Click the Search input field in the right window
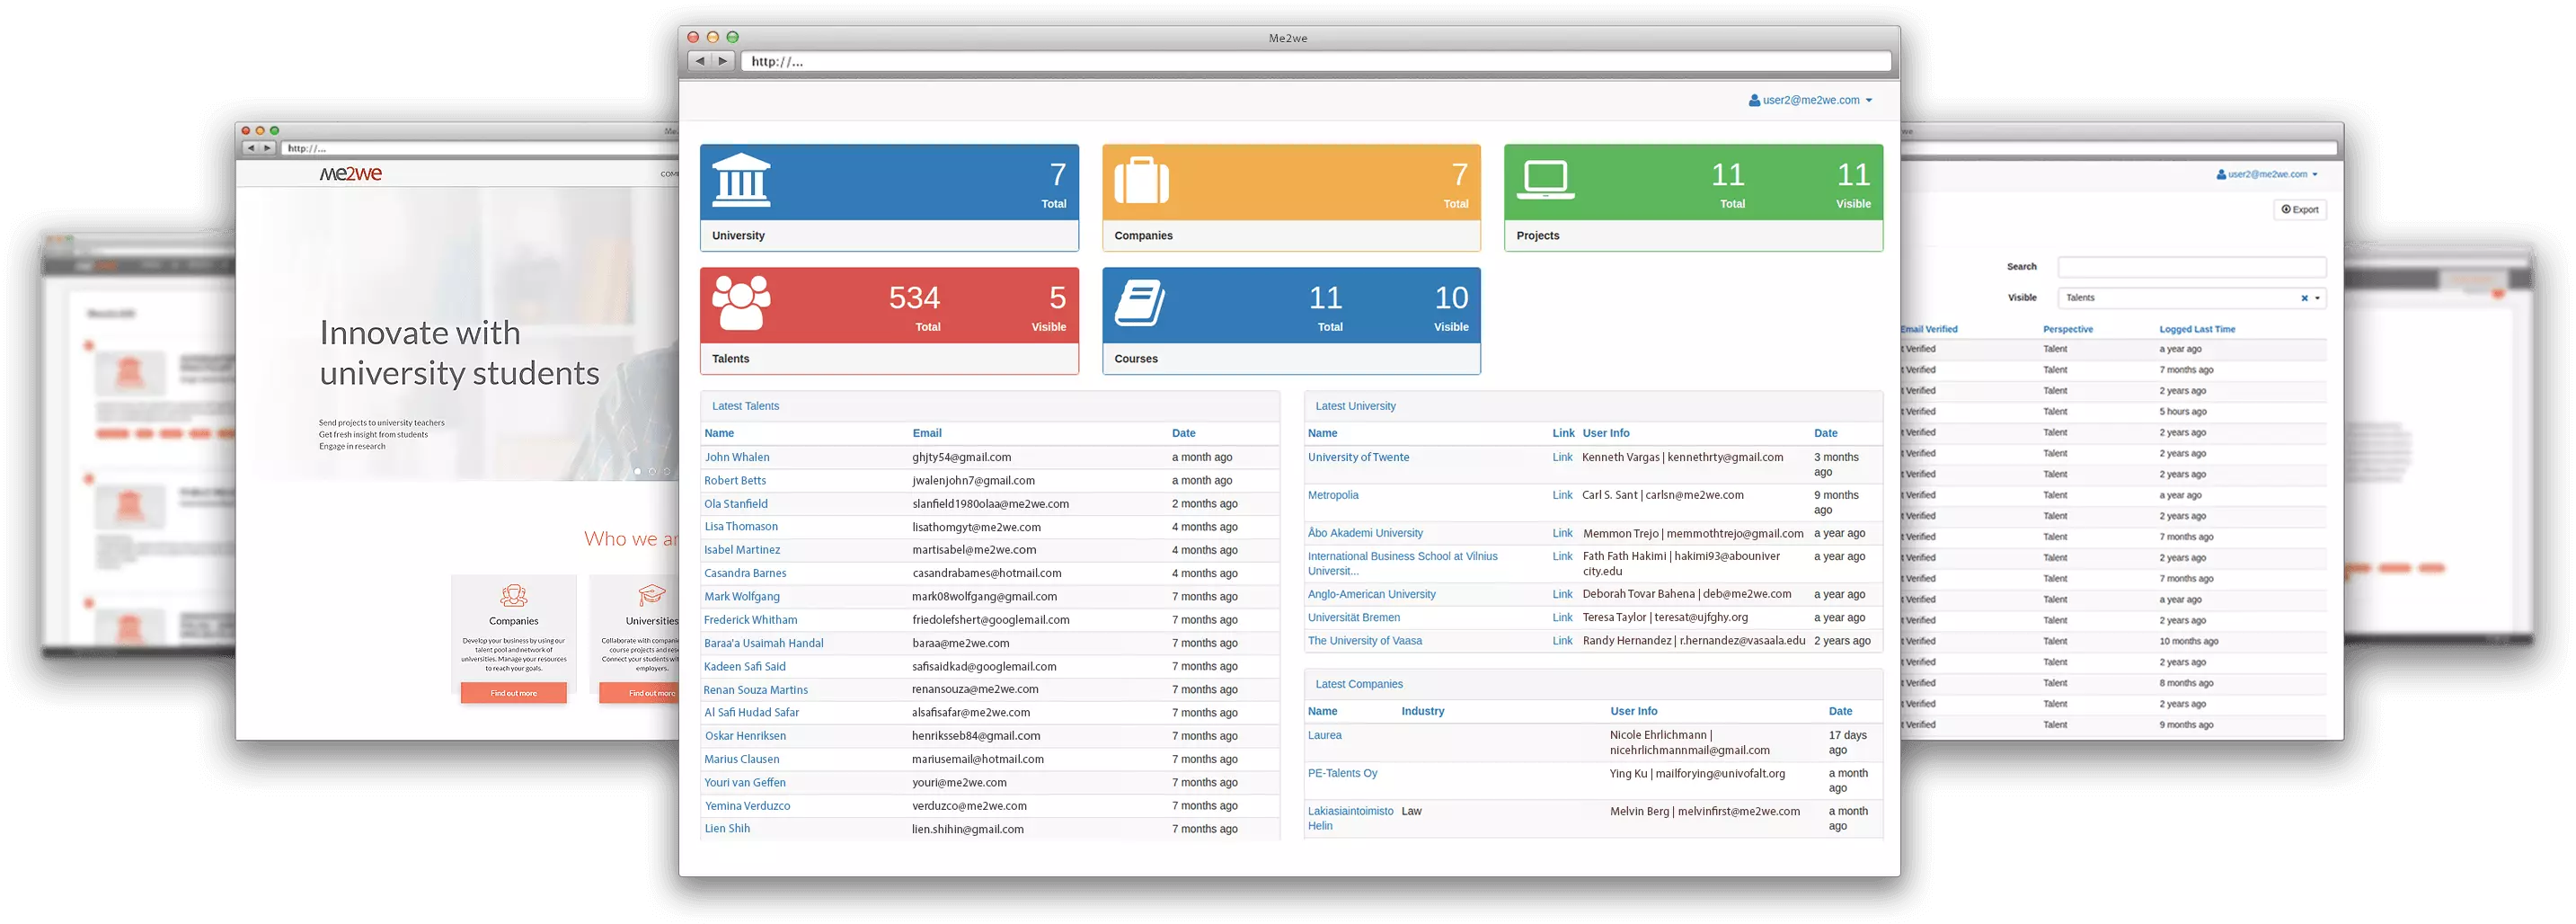This screenshot has width=2576, height=924. point(2192,267)
